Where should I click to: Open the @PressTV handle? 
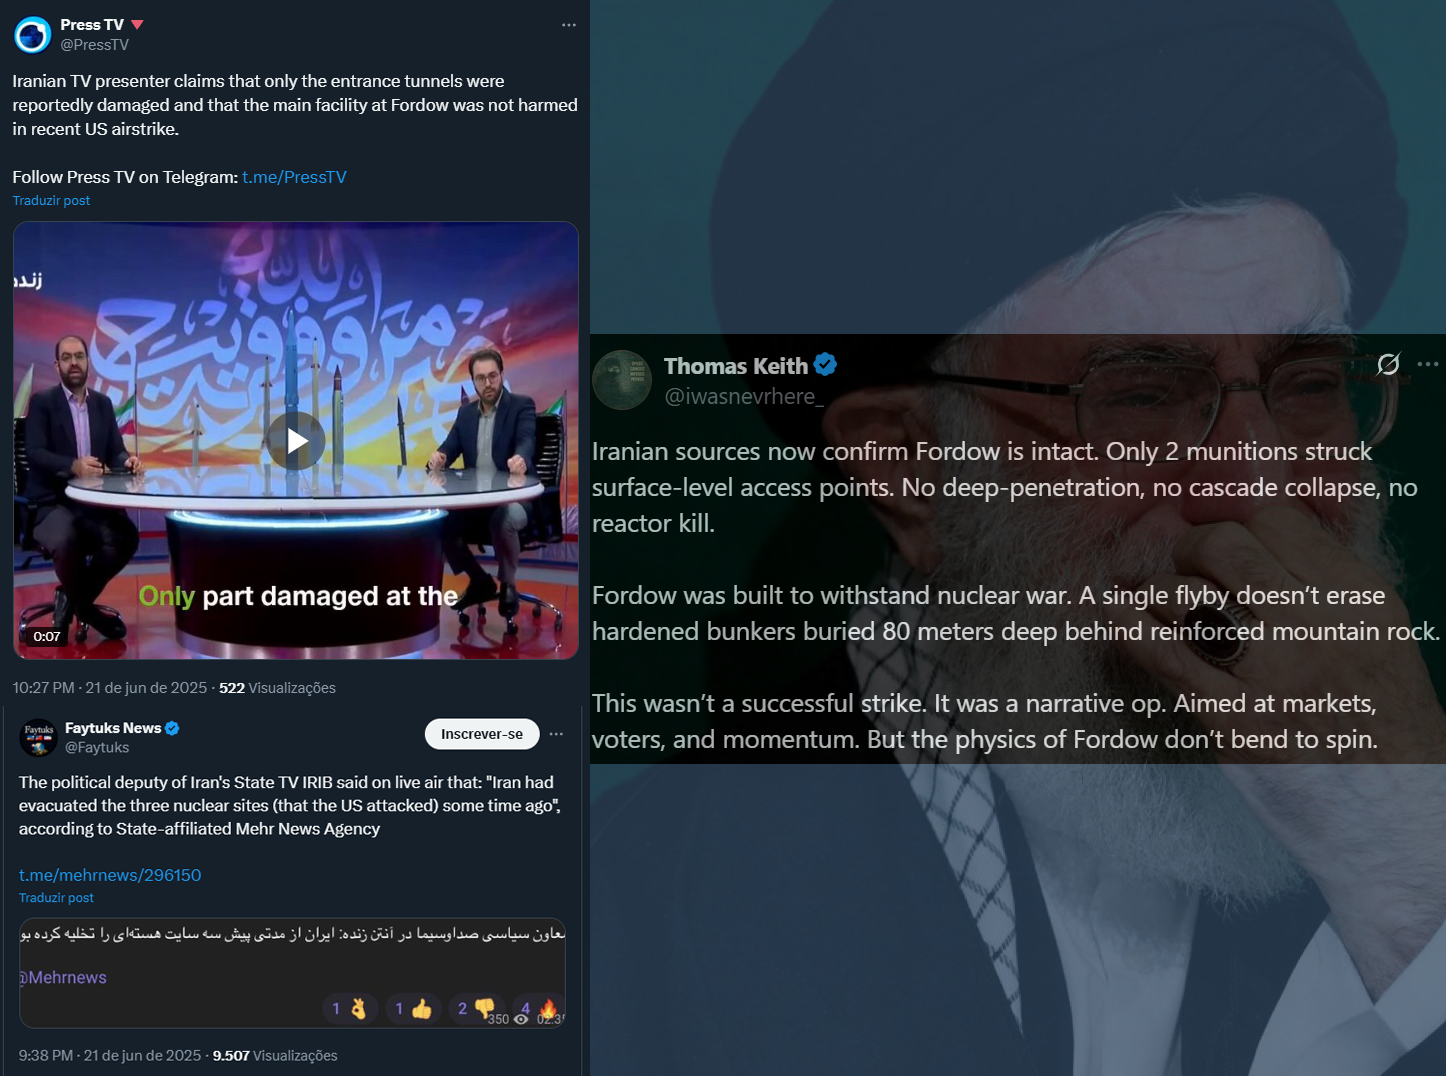click(x=95, y=45)
